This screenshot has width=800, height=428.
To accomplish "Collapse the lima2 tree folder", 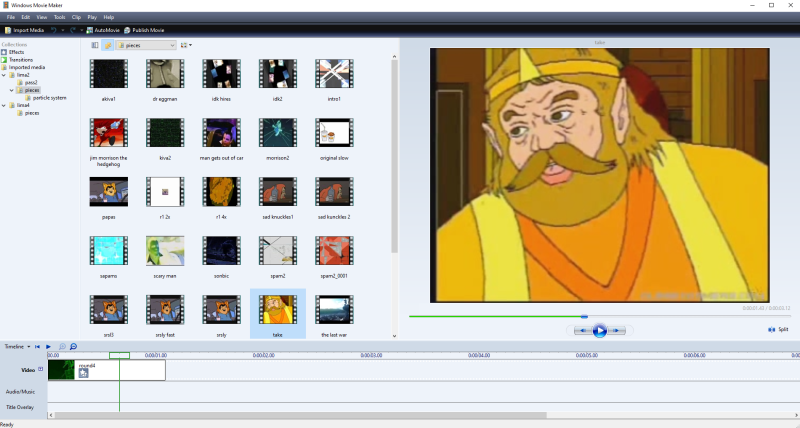I will [5, 74].
